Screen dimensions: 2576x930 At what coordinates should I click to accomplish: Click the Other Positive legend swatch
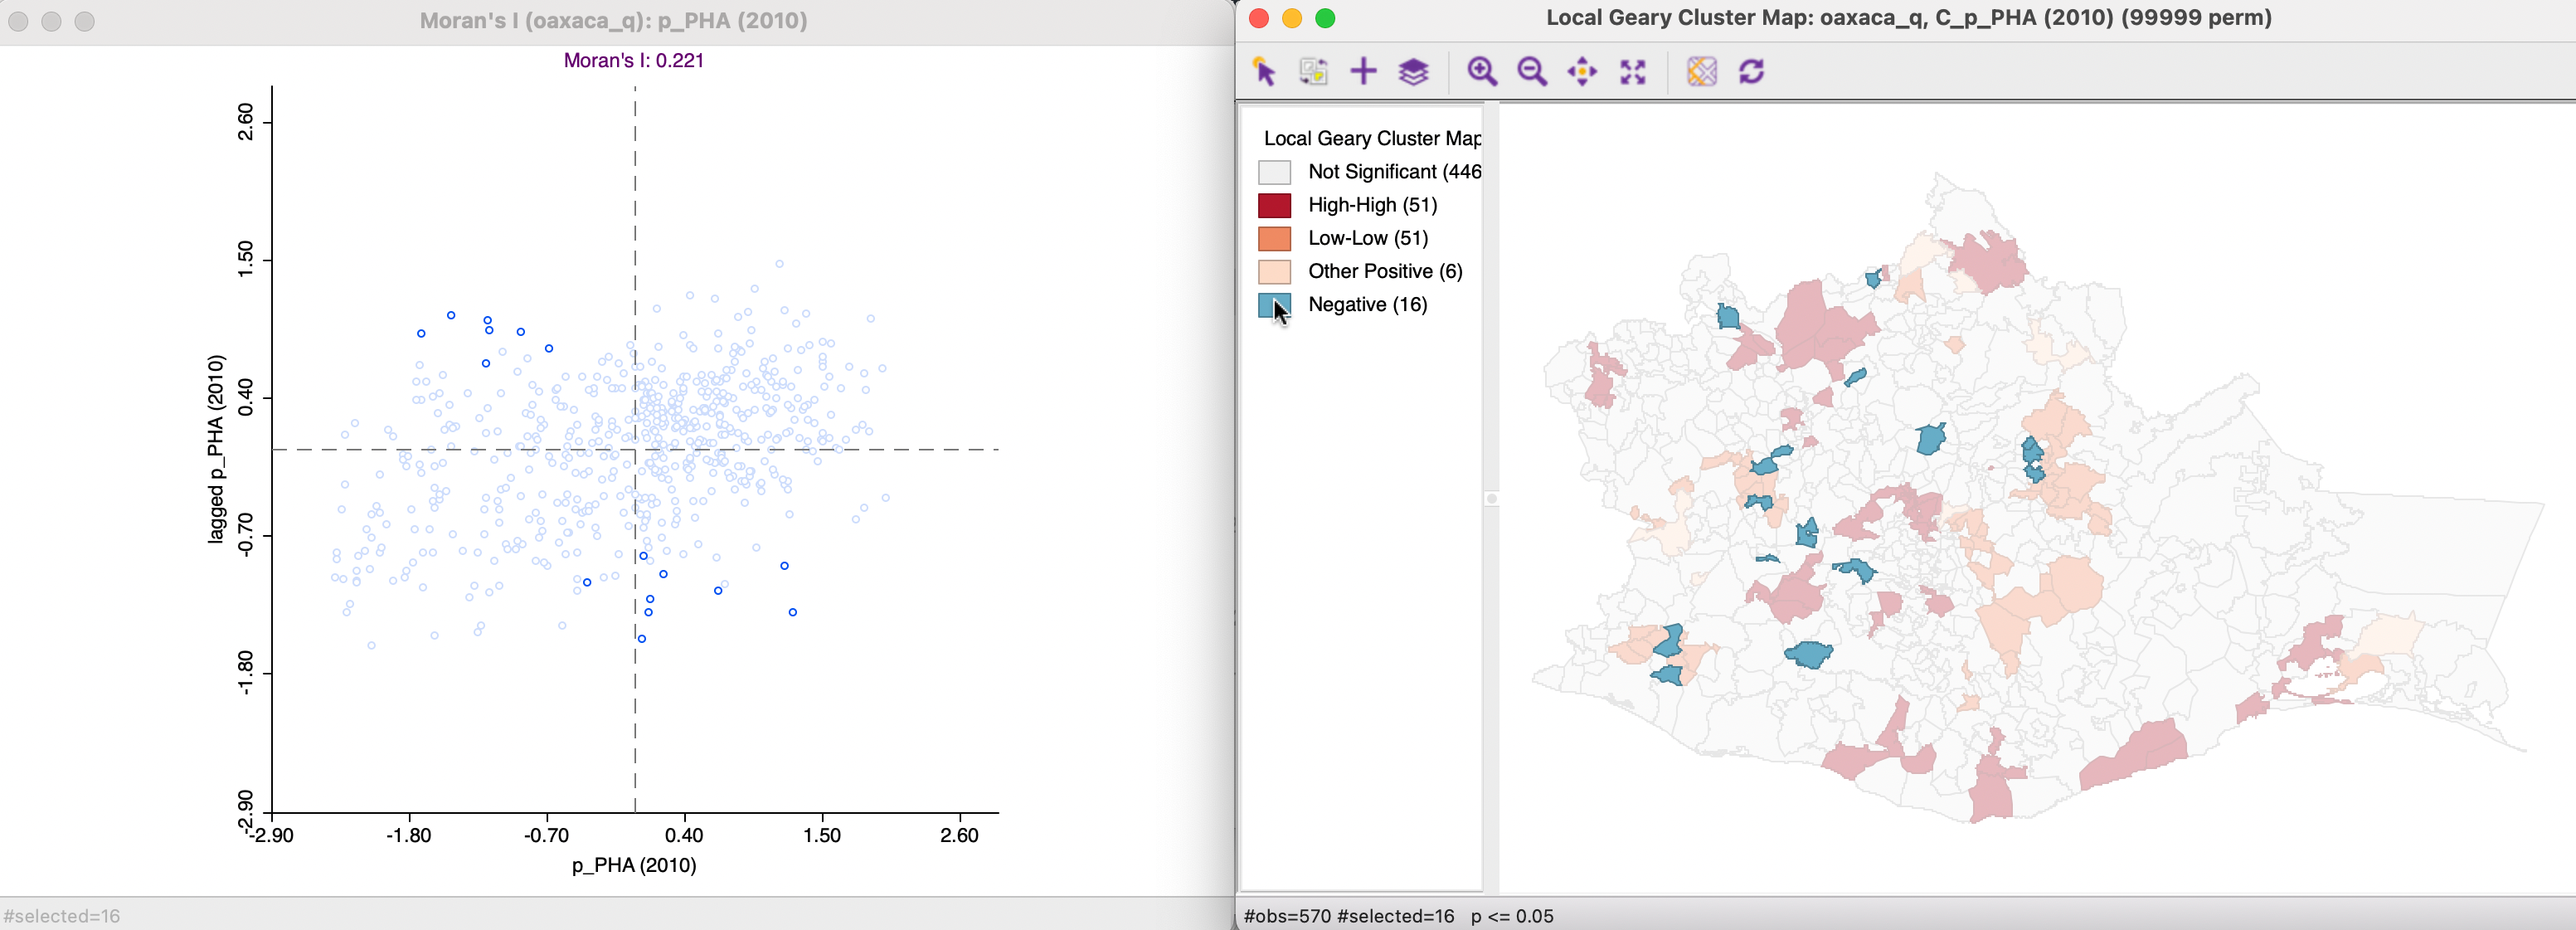tap(1274, 271)
